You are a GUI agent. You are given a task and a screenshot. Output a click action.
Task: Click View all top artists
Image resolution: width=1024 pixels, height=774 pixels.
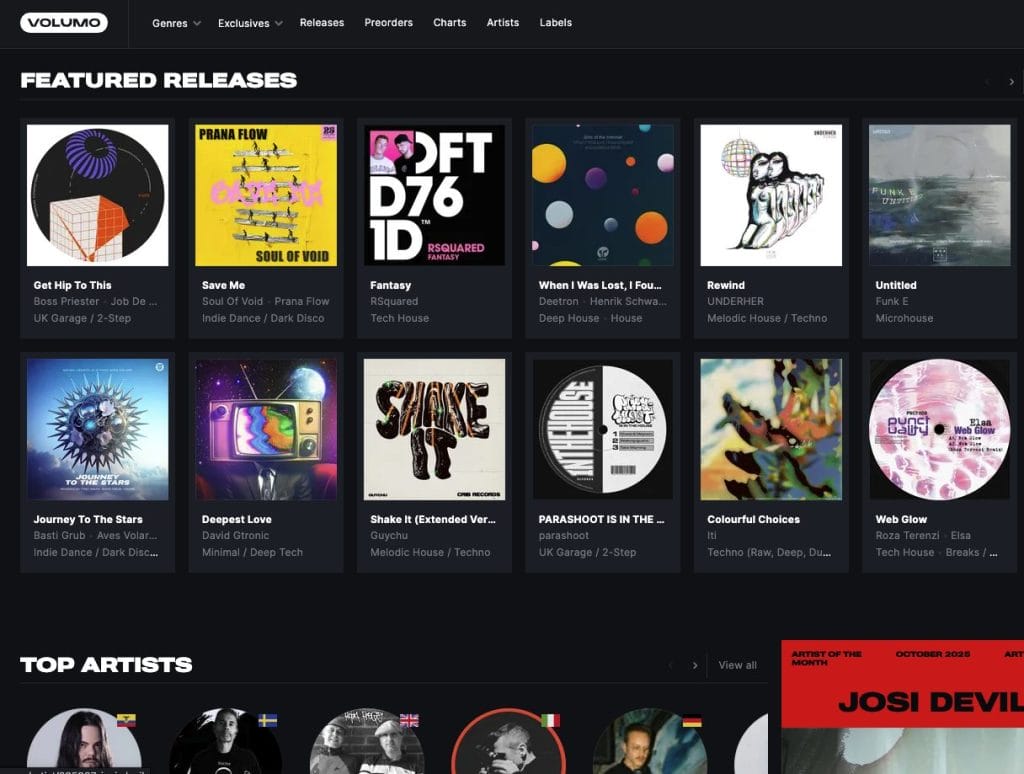pos(737,665)
